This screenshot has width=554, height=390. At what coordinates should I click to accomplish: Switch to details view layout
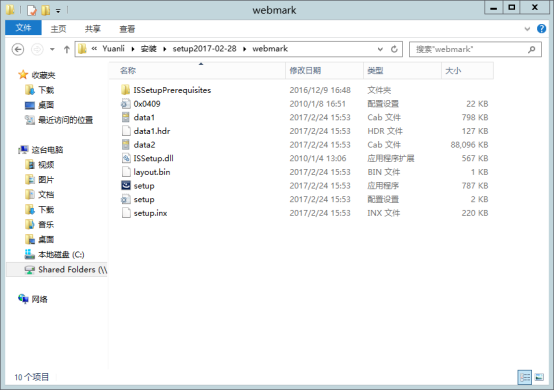click(525, 377)
